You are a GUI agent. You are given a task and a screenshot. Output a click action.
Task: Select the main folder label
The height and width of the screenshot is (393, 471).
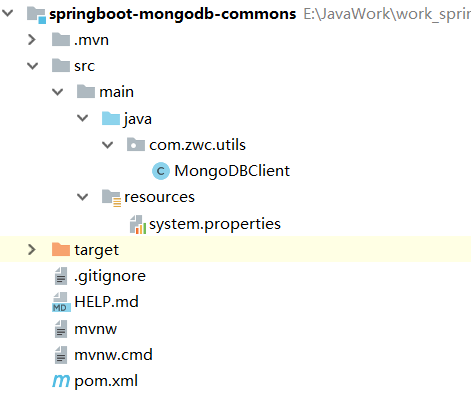point(116,92)
